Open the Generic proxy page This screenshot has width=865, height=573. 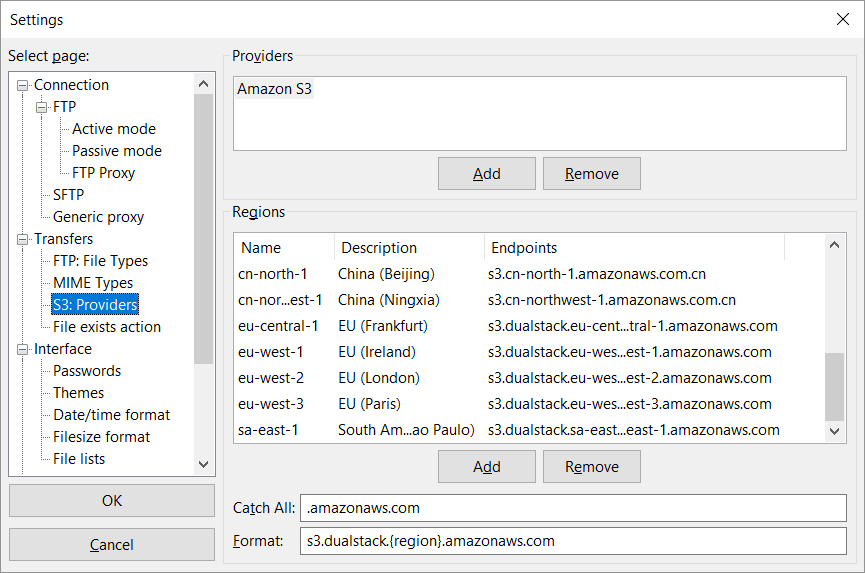(98, 217)
